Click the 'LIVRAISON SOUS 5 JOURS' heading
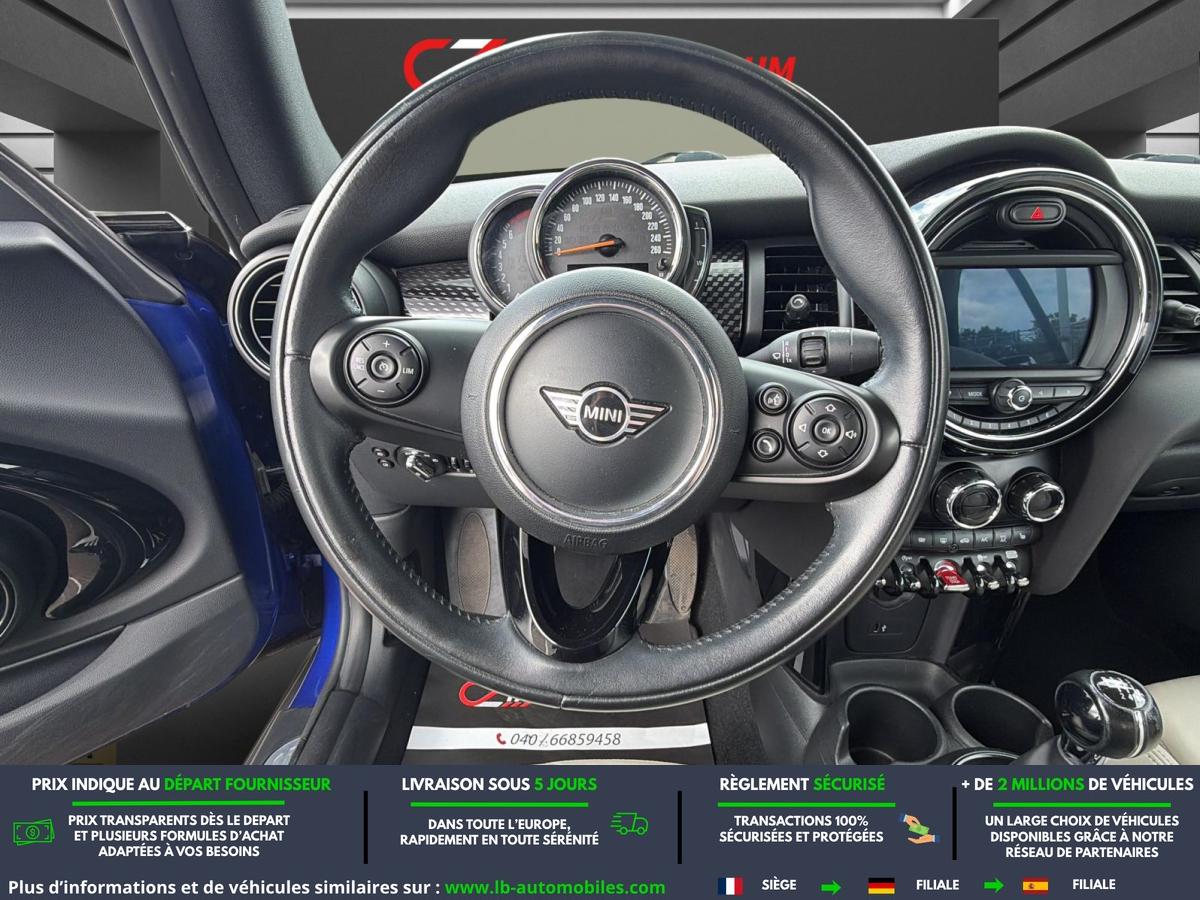This screenshot has height=900, width=1200. (499, 784)
